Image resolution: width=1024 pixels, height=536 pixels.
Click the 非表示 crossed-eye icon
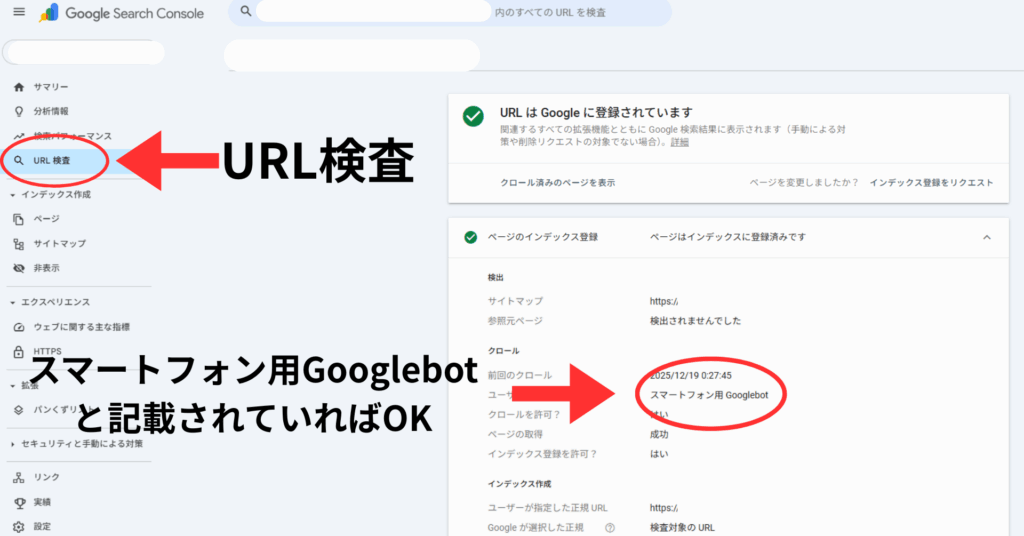click(19, 268)
